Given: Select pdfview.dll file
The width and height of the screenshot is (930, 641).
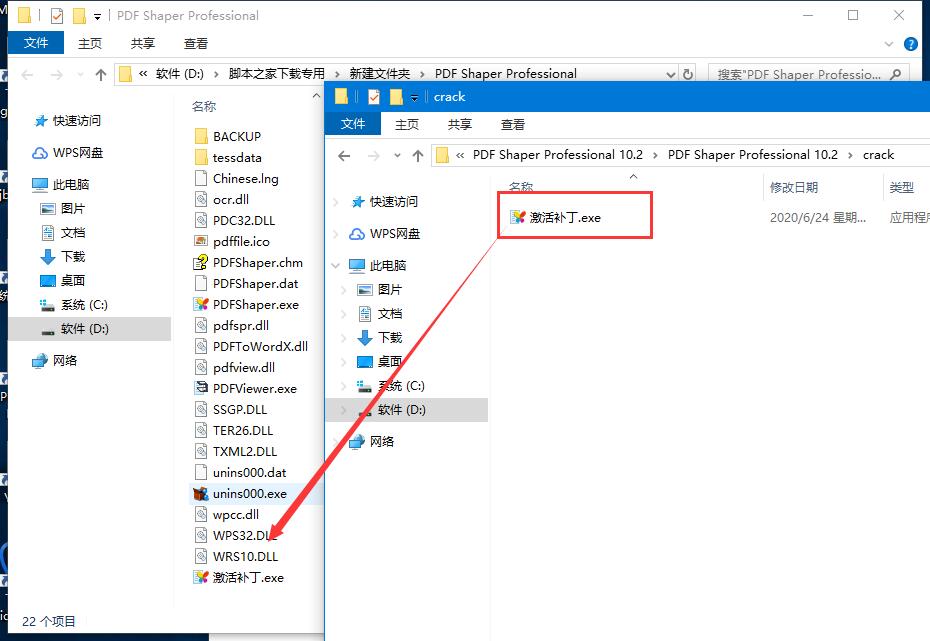Looking at the screenshot, I should click(x=234, y=368).
